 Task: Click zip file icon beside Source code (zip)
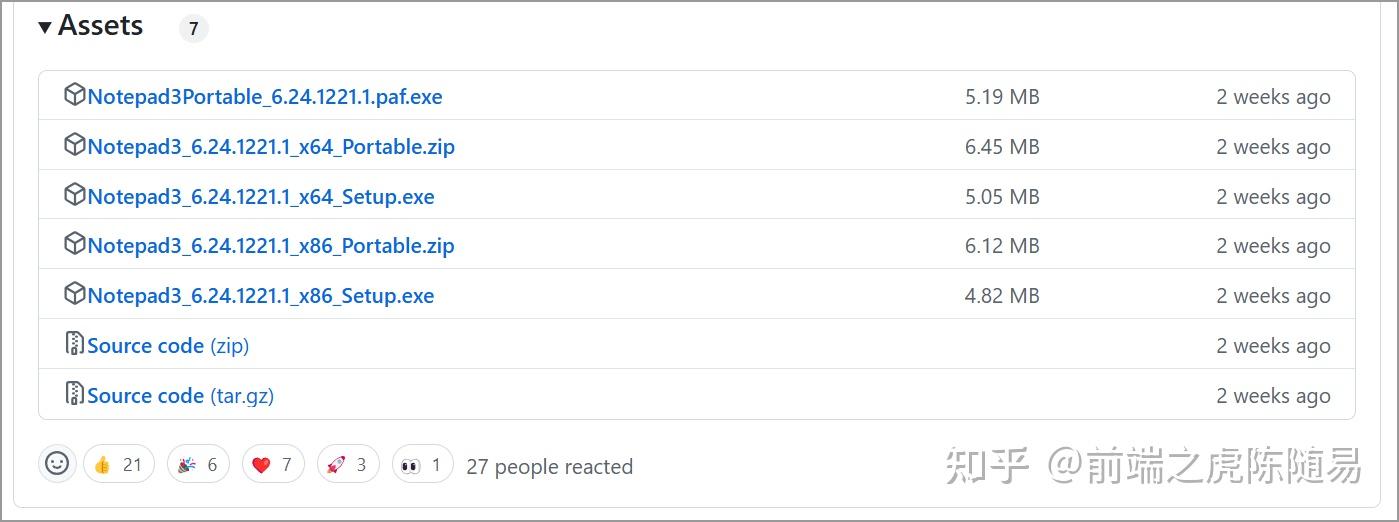tap(74, 344)
